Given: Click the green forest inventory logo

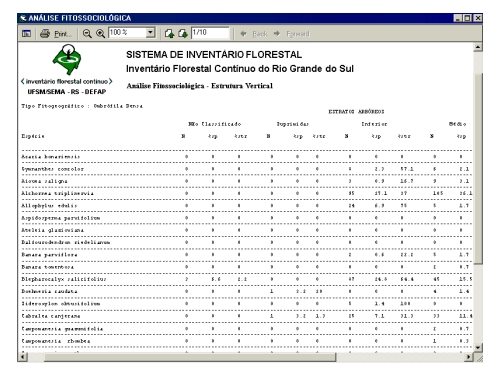Looking at the screenshot, I should [67, 59].
